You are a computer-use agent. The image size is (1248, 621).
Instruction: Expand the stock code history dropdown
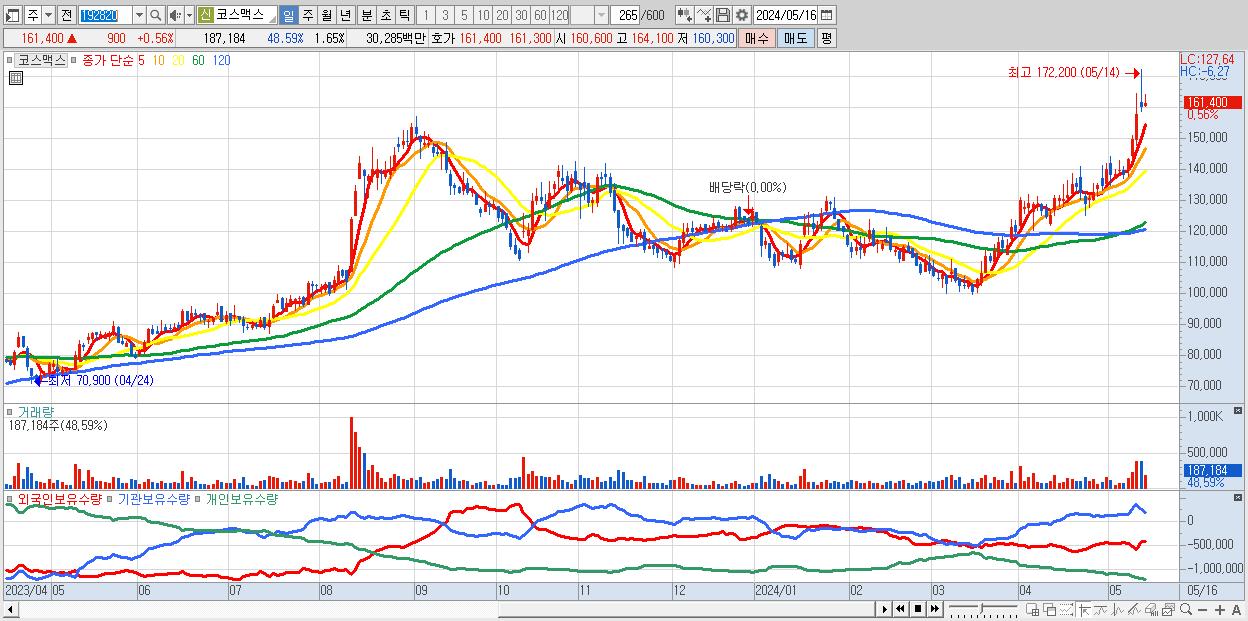pyautogui.click(x=139, y=16)
